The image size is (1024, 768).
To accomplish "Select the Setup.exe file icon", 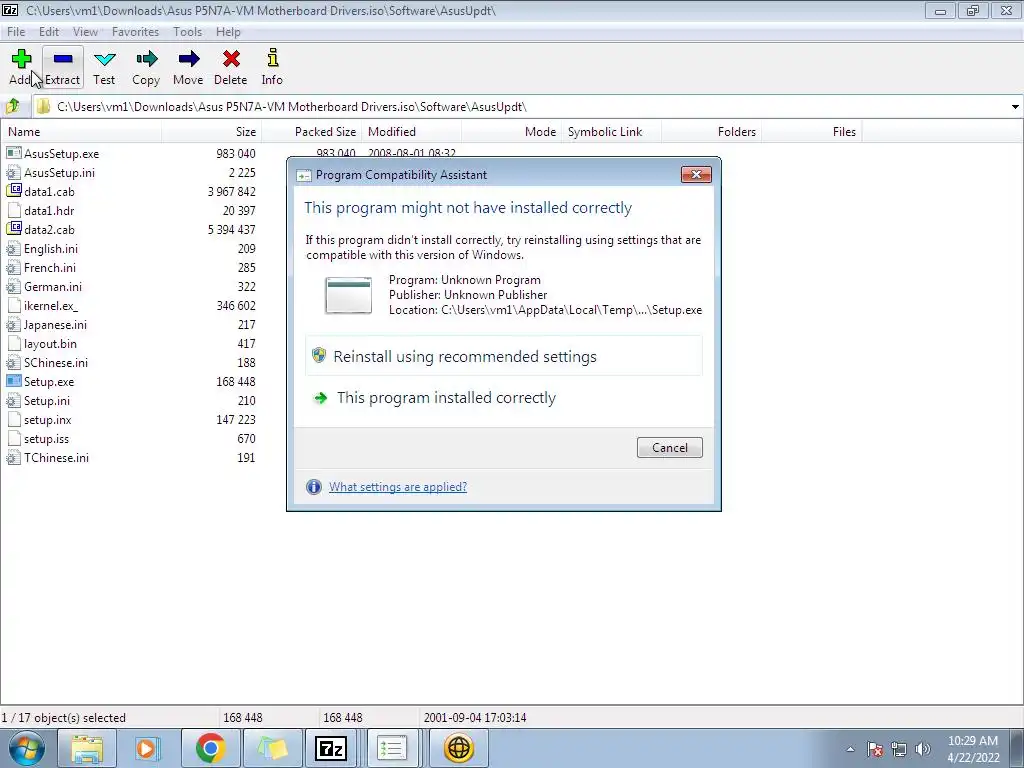I will pyautogui.click(x=14, y=381).
